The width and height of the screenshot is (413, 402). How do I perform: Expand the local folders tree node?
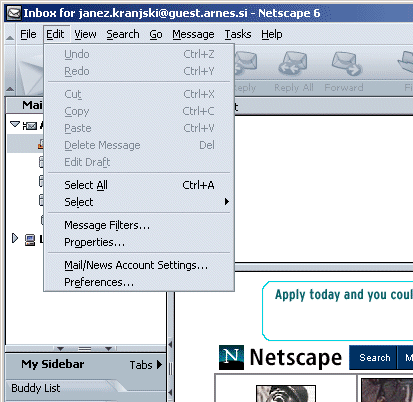click(15, 238)
